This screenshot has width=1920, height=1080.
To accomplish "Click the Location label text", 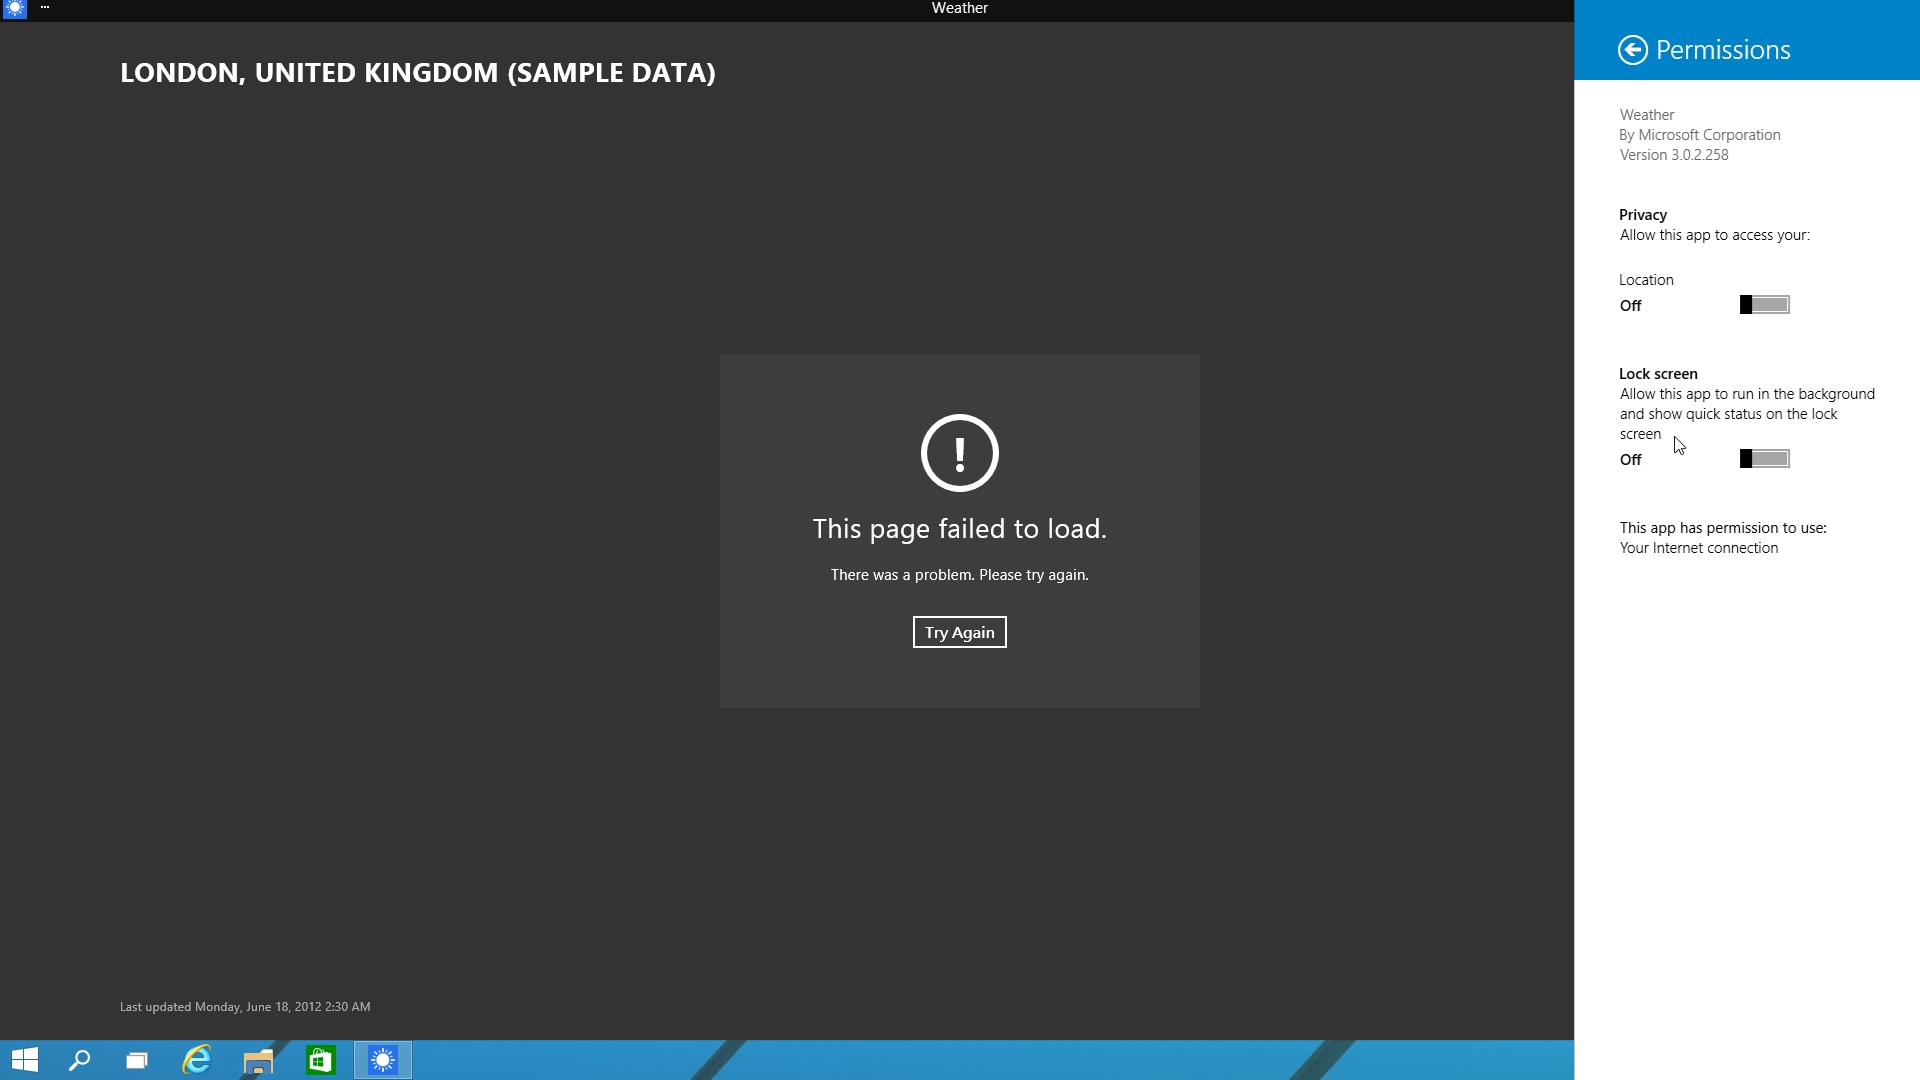I will (x=1646, y=280).
